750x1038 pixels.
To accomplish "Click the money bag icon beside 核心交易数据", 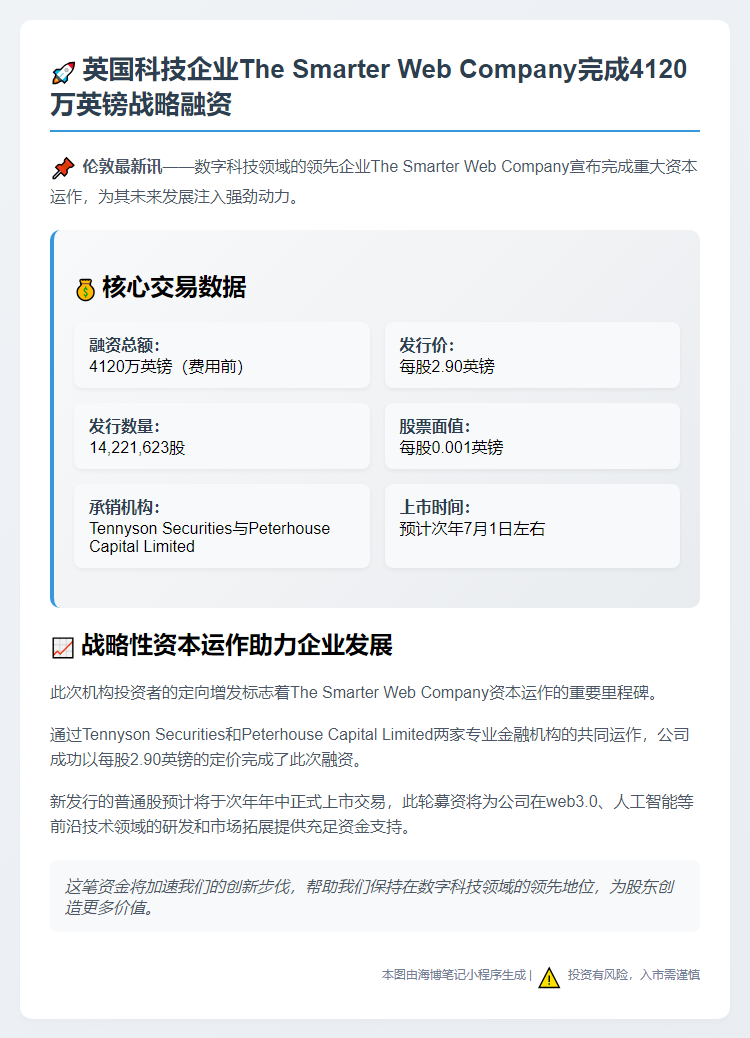I will (x=85, y=289).
